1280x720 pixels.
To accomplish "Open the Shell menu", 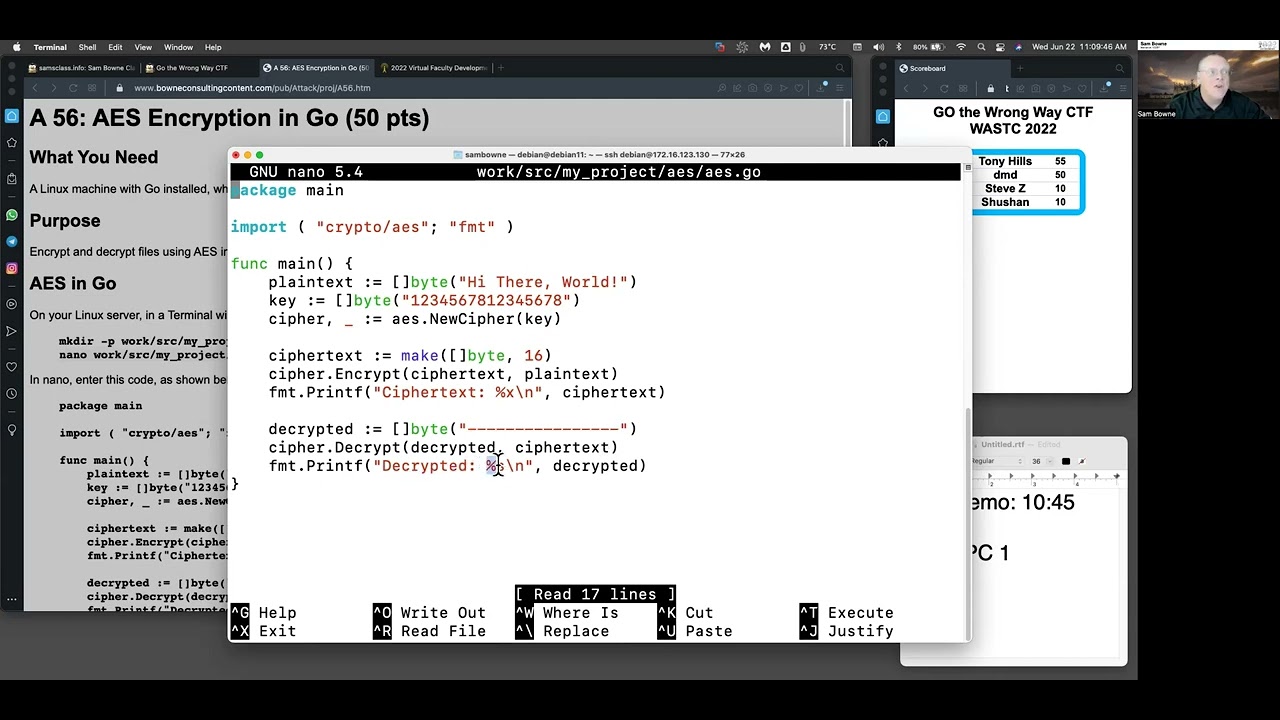I will click(x=87, y=47).
